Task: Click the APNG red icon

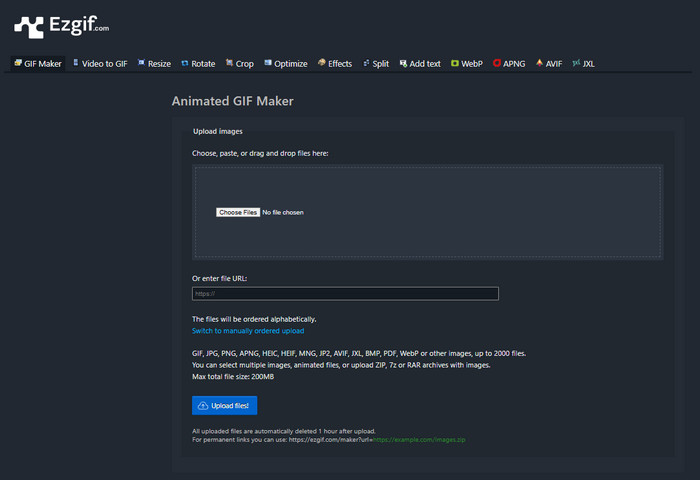Action: tap(496, 63)
